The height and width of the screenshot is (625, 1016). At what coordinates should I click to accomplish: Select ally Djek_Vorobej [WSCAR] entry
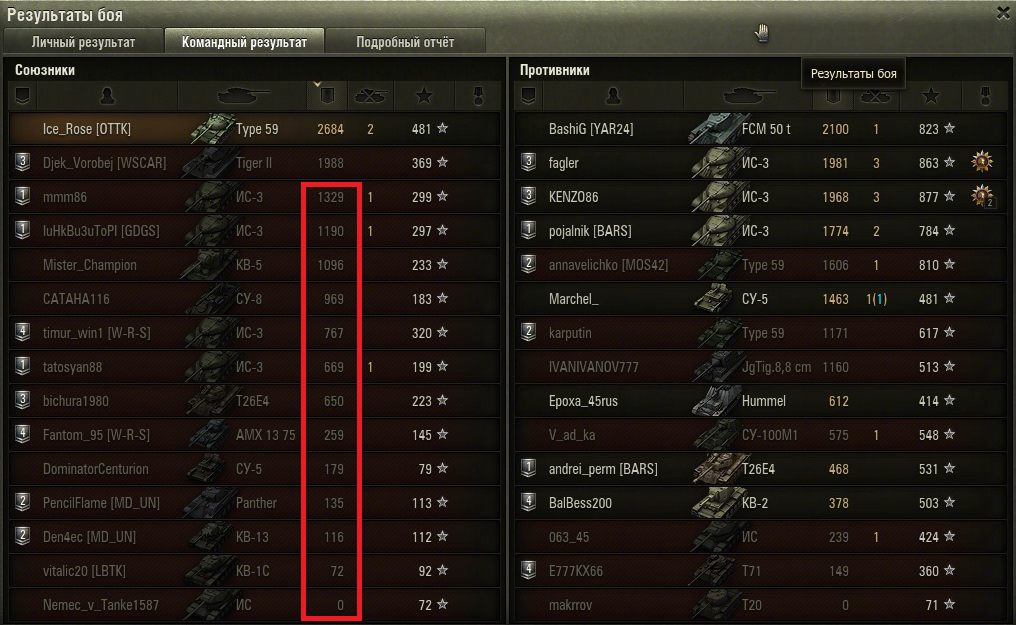tap(254, 163)
